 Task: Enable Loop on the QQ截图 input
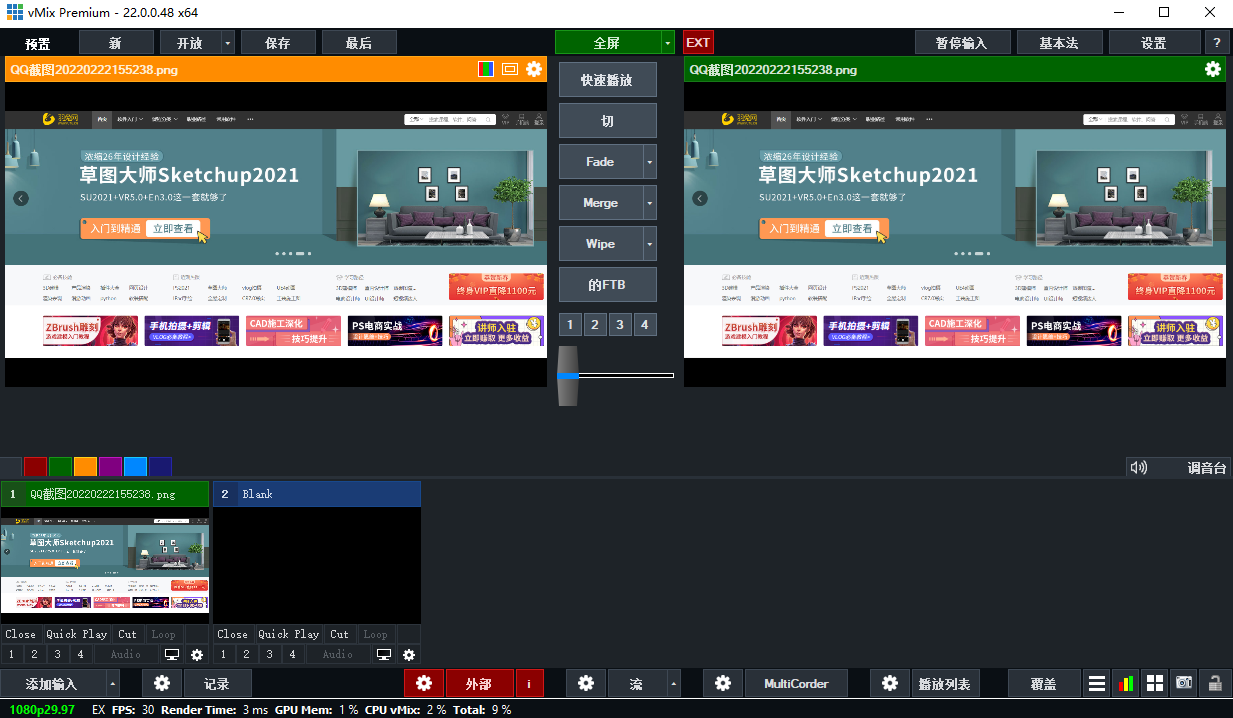(163, 633)
